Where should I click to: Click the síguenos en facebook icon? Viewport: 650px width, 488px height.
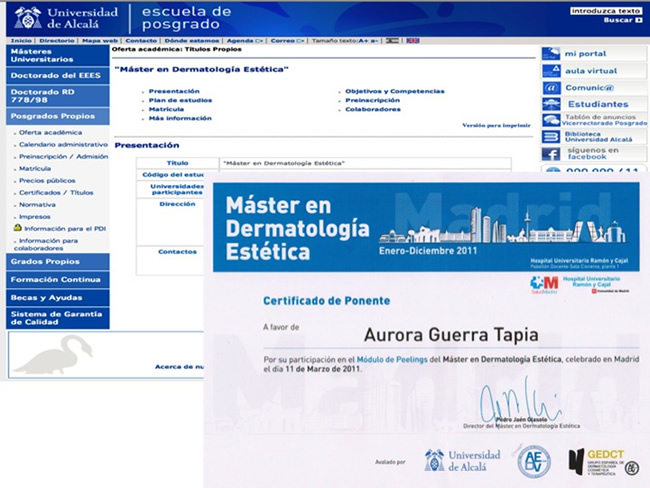click(x=551, y=154)
